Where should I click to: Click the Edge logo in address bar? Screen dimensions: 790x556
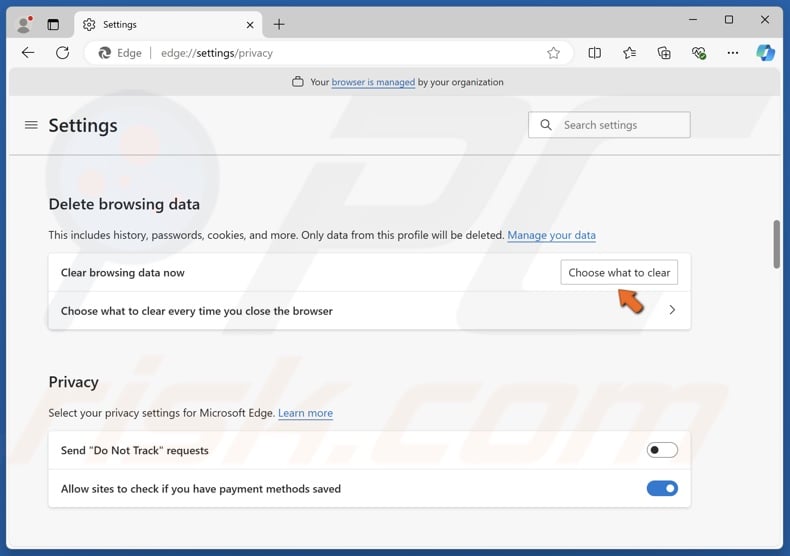(104, 53)
